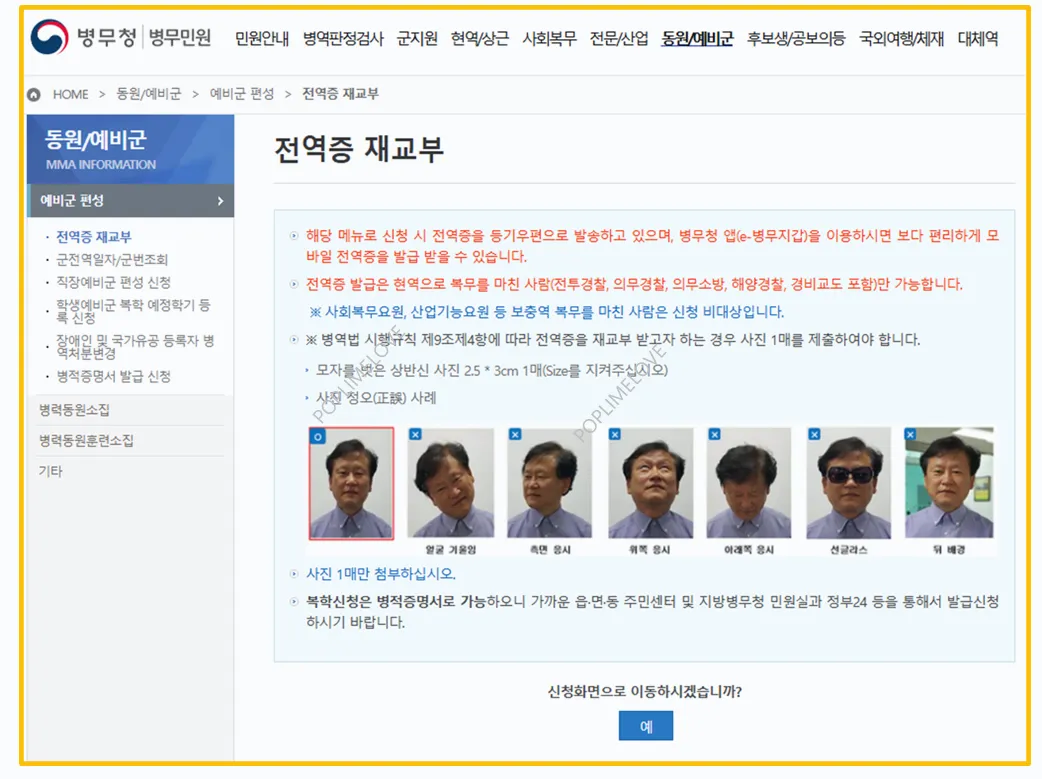Click the home icon in breadcrumb
Screen dimensions: 1042x779
(x=34, y=95)
